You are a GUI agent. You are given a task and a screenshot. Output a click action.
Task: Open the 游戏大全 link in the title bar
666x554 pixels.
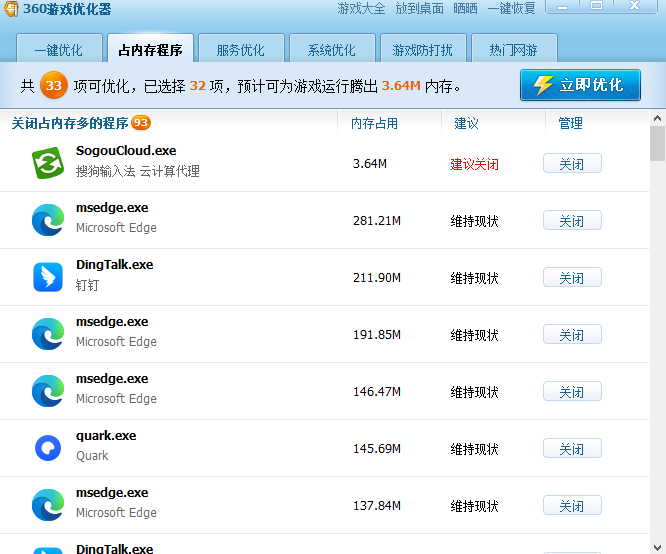[361, 9]
